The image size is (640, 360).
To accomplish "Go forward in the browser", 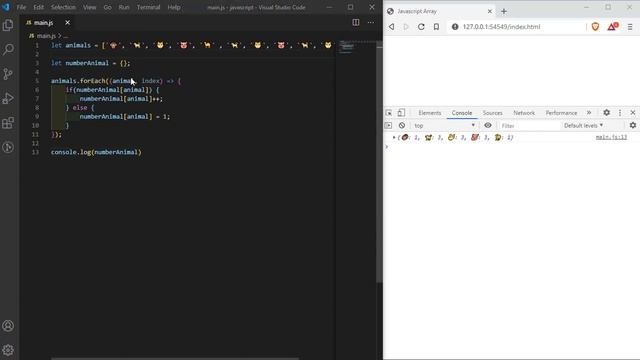I will pos(406,27).
